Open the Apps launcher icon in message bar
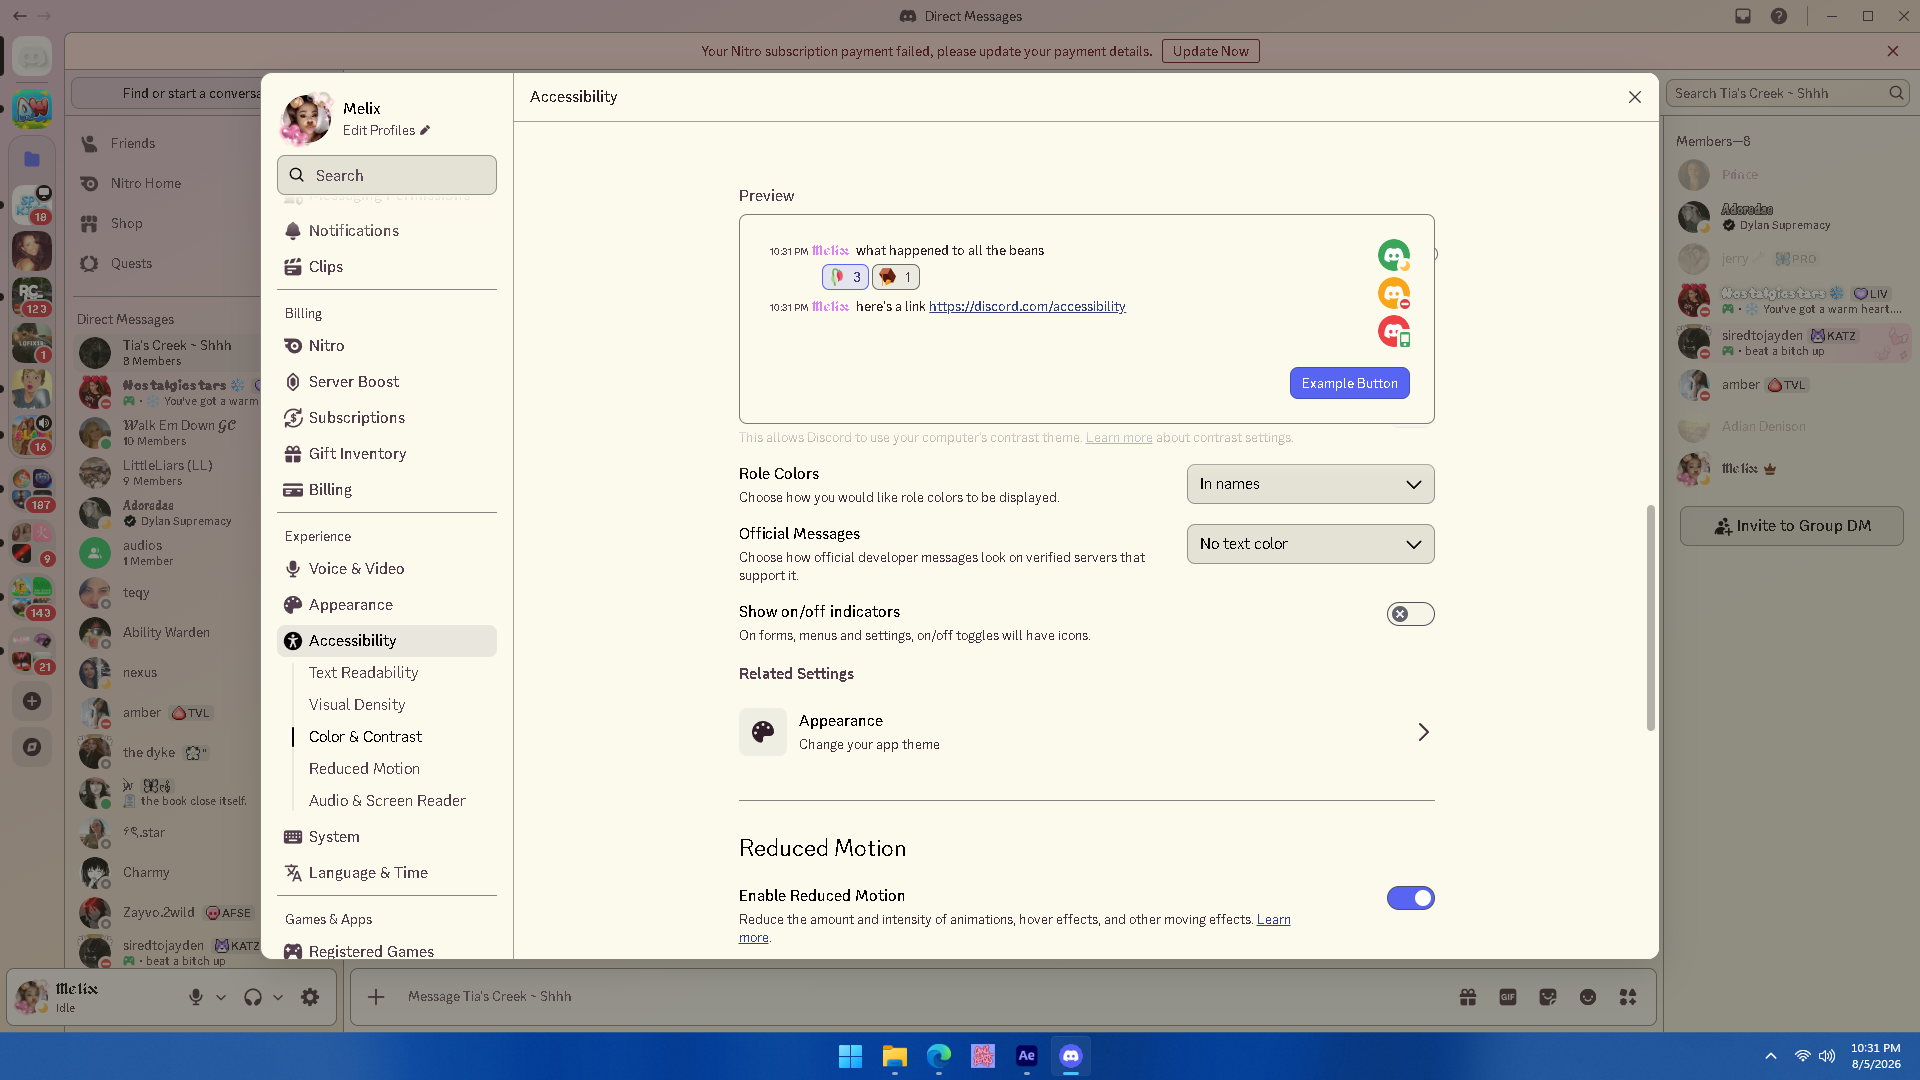 point(1628,997)
